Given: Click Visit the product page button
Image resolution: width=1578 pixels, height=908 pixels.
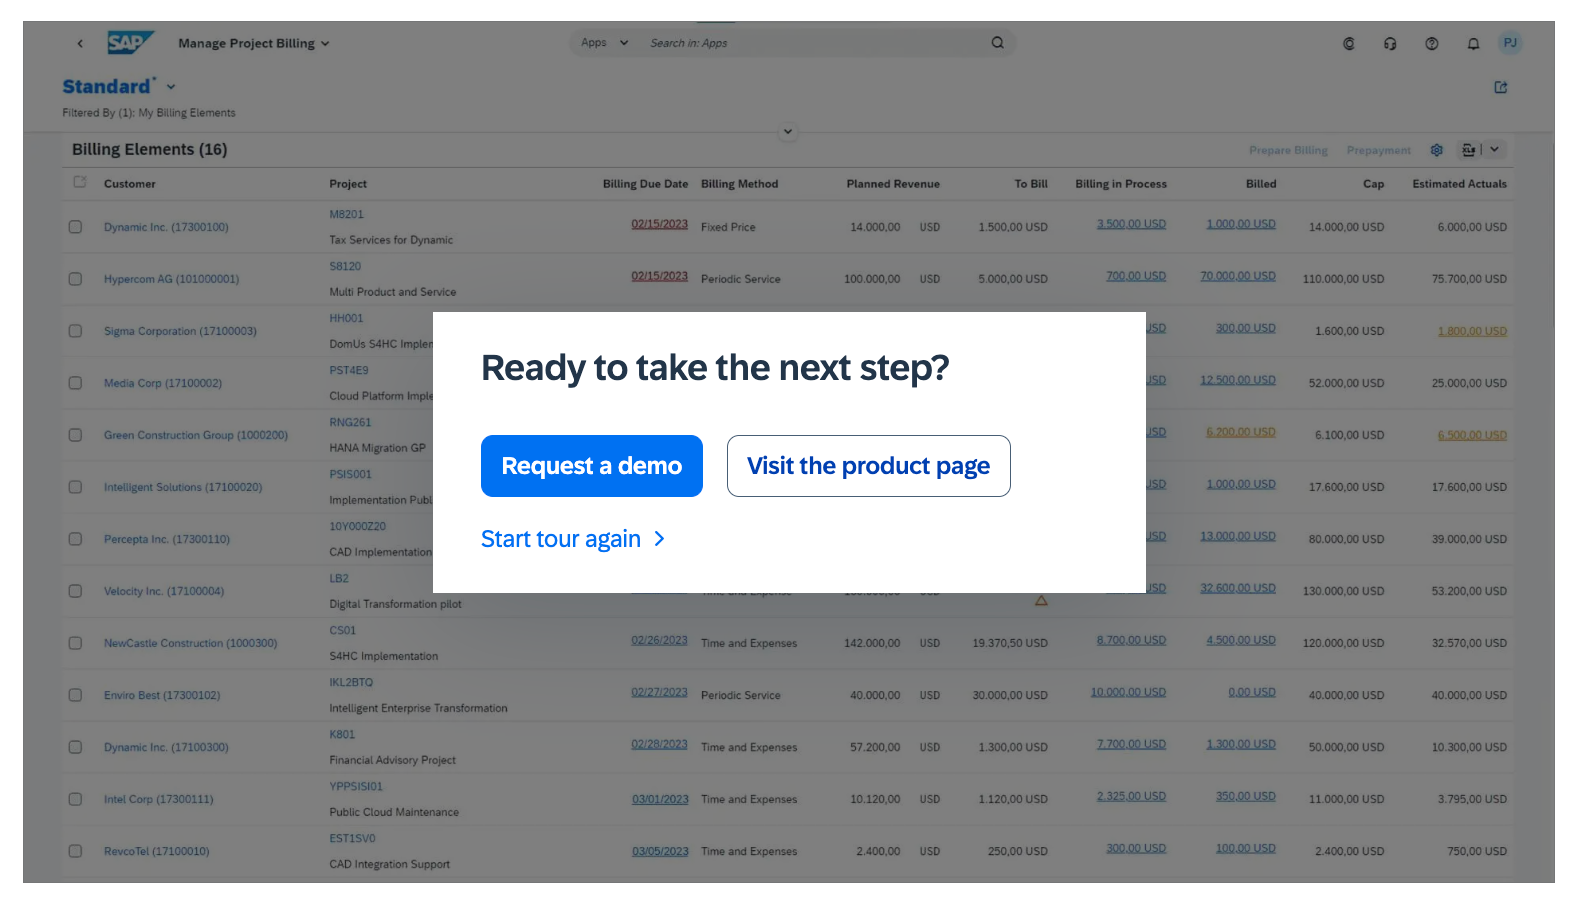Looking at the screenshot, I should tap(868, 466).
